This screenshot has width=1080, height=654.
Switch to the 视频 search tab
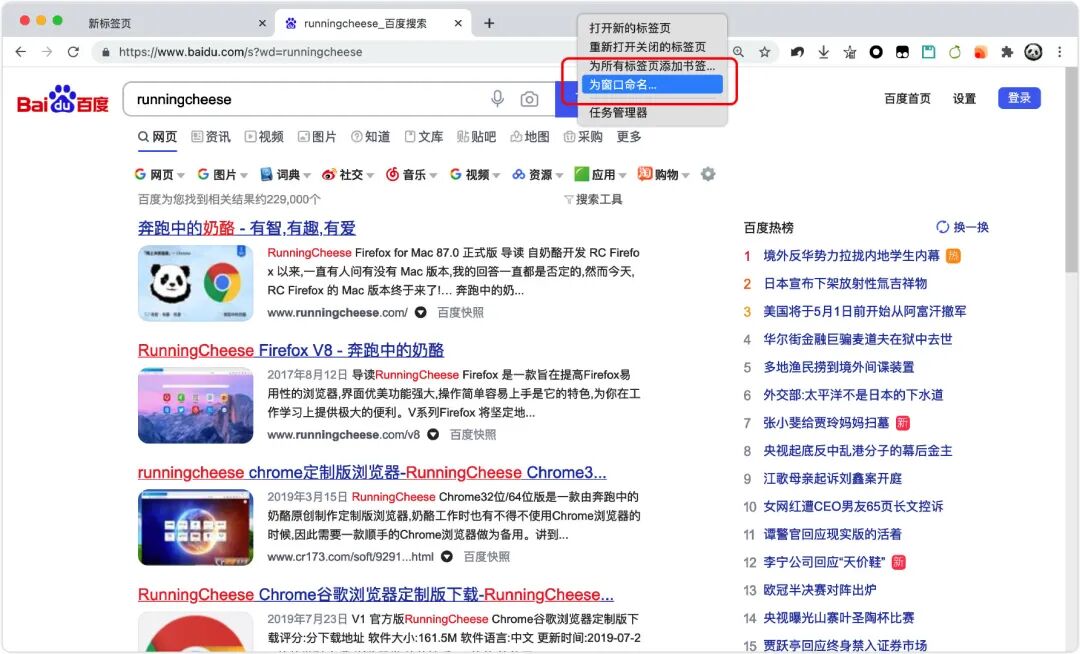(x=264, y=137)
